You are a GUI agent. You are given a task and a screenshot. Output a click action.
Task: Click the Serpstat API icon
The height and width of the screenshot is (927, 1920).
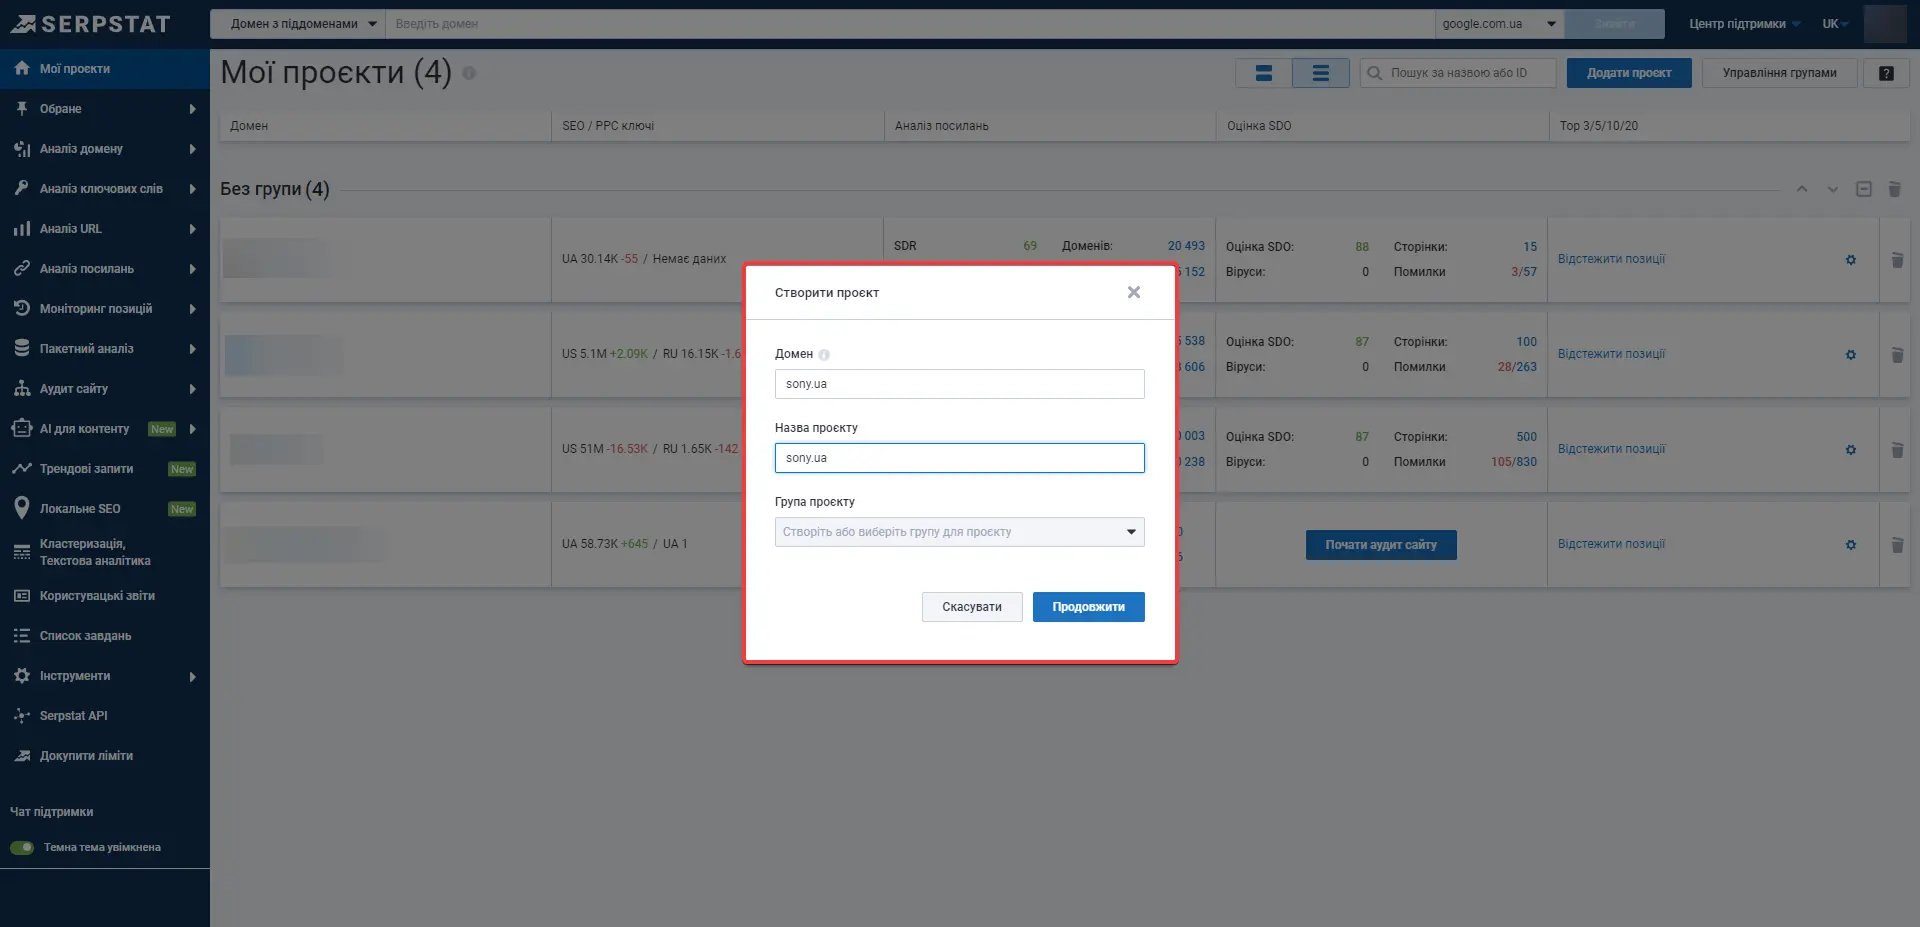point(21,716)
